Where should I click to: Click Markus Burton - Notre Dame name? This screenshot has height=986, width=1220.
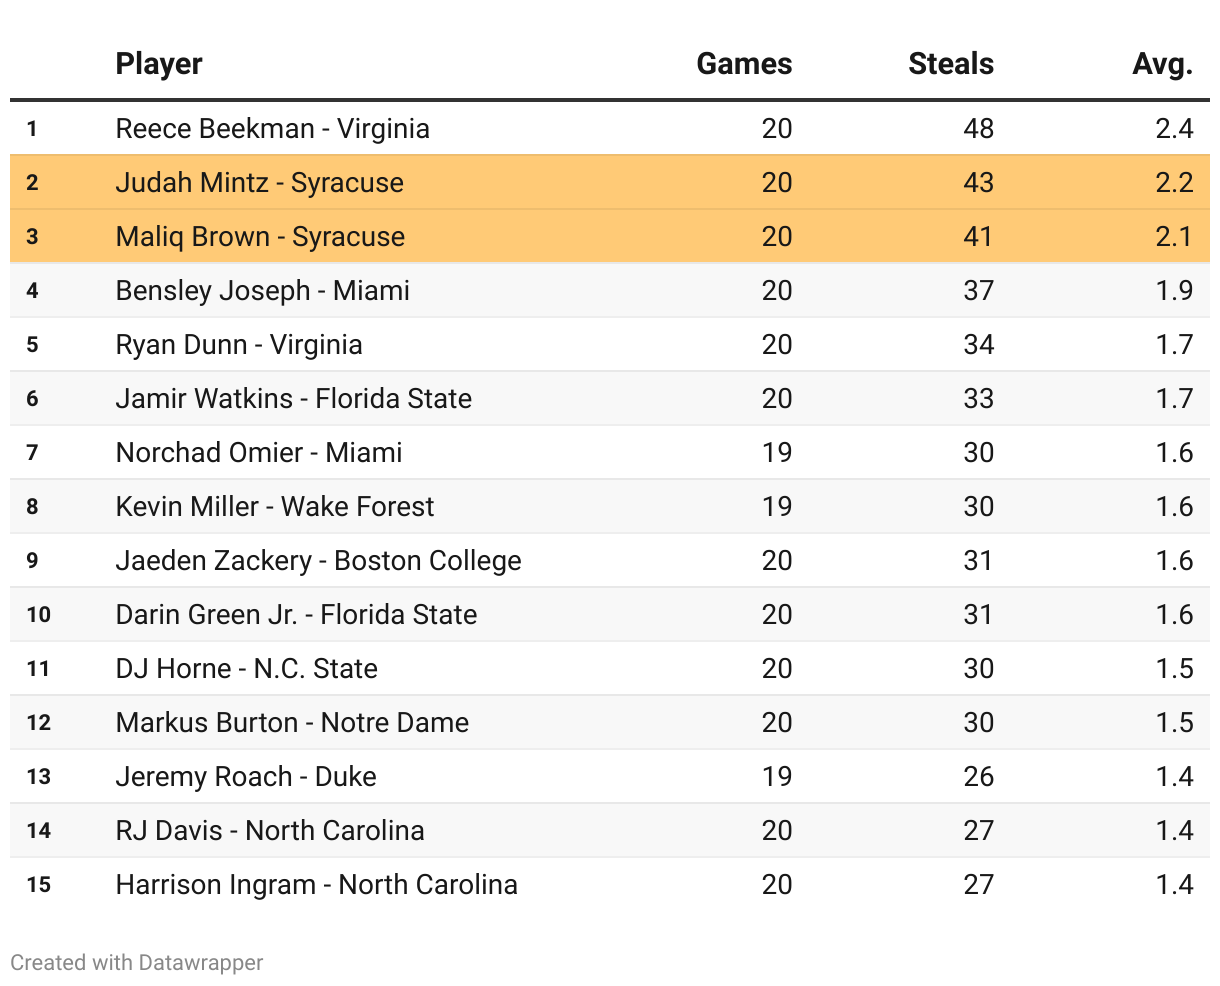pyautogui.click(x=292, y=723)
